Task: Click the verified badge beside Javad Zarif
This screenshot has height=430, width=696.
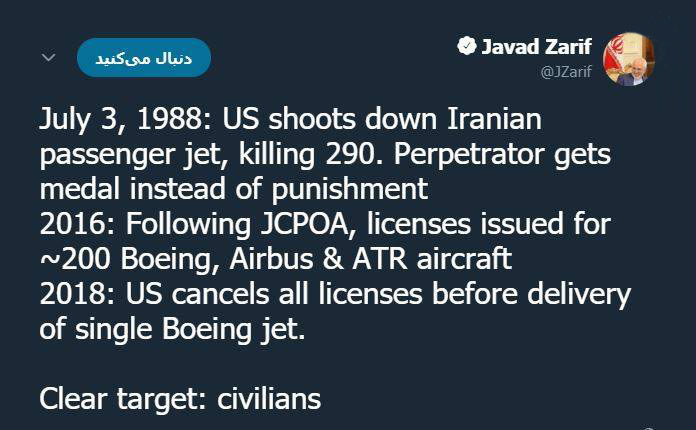Action: pos(467,46)
